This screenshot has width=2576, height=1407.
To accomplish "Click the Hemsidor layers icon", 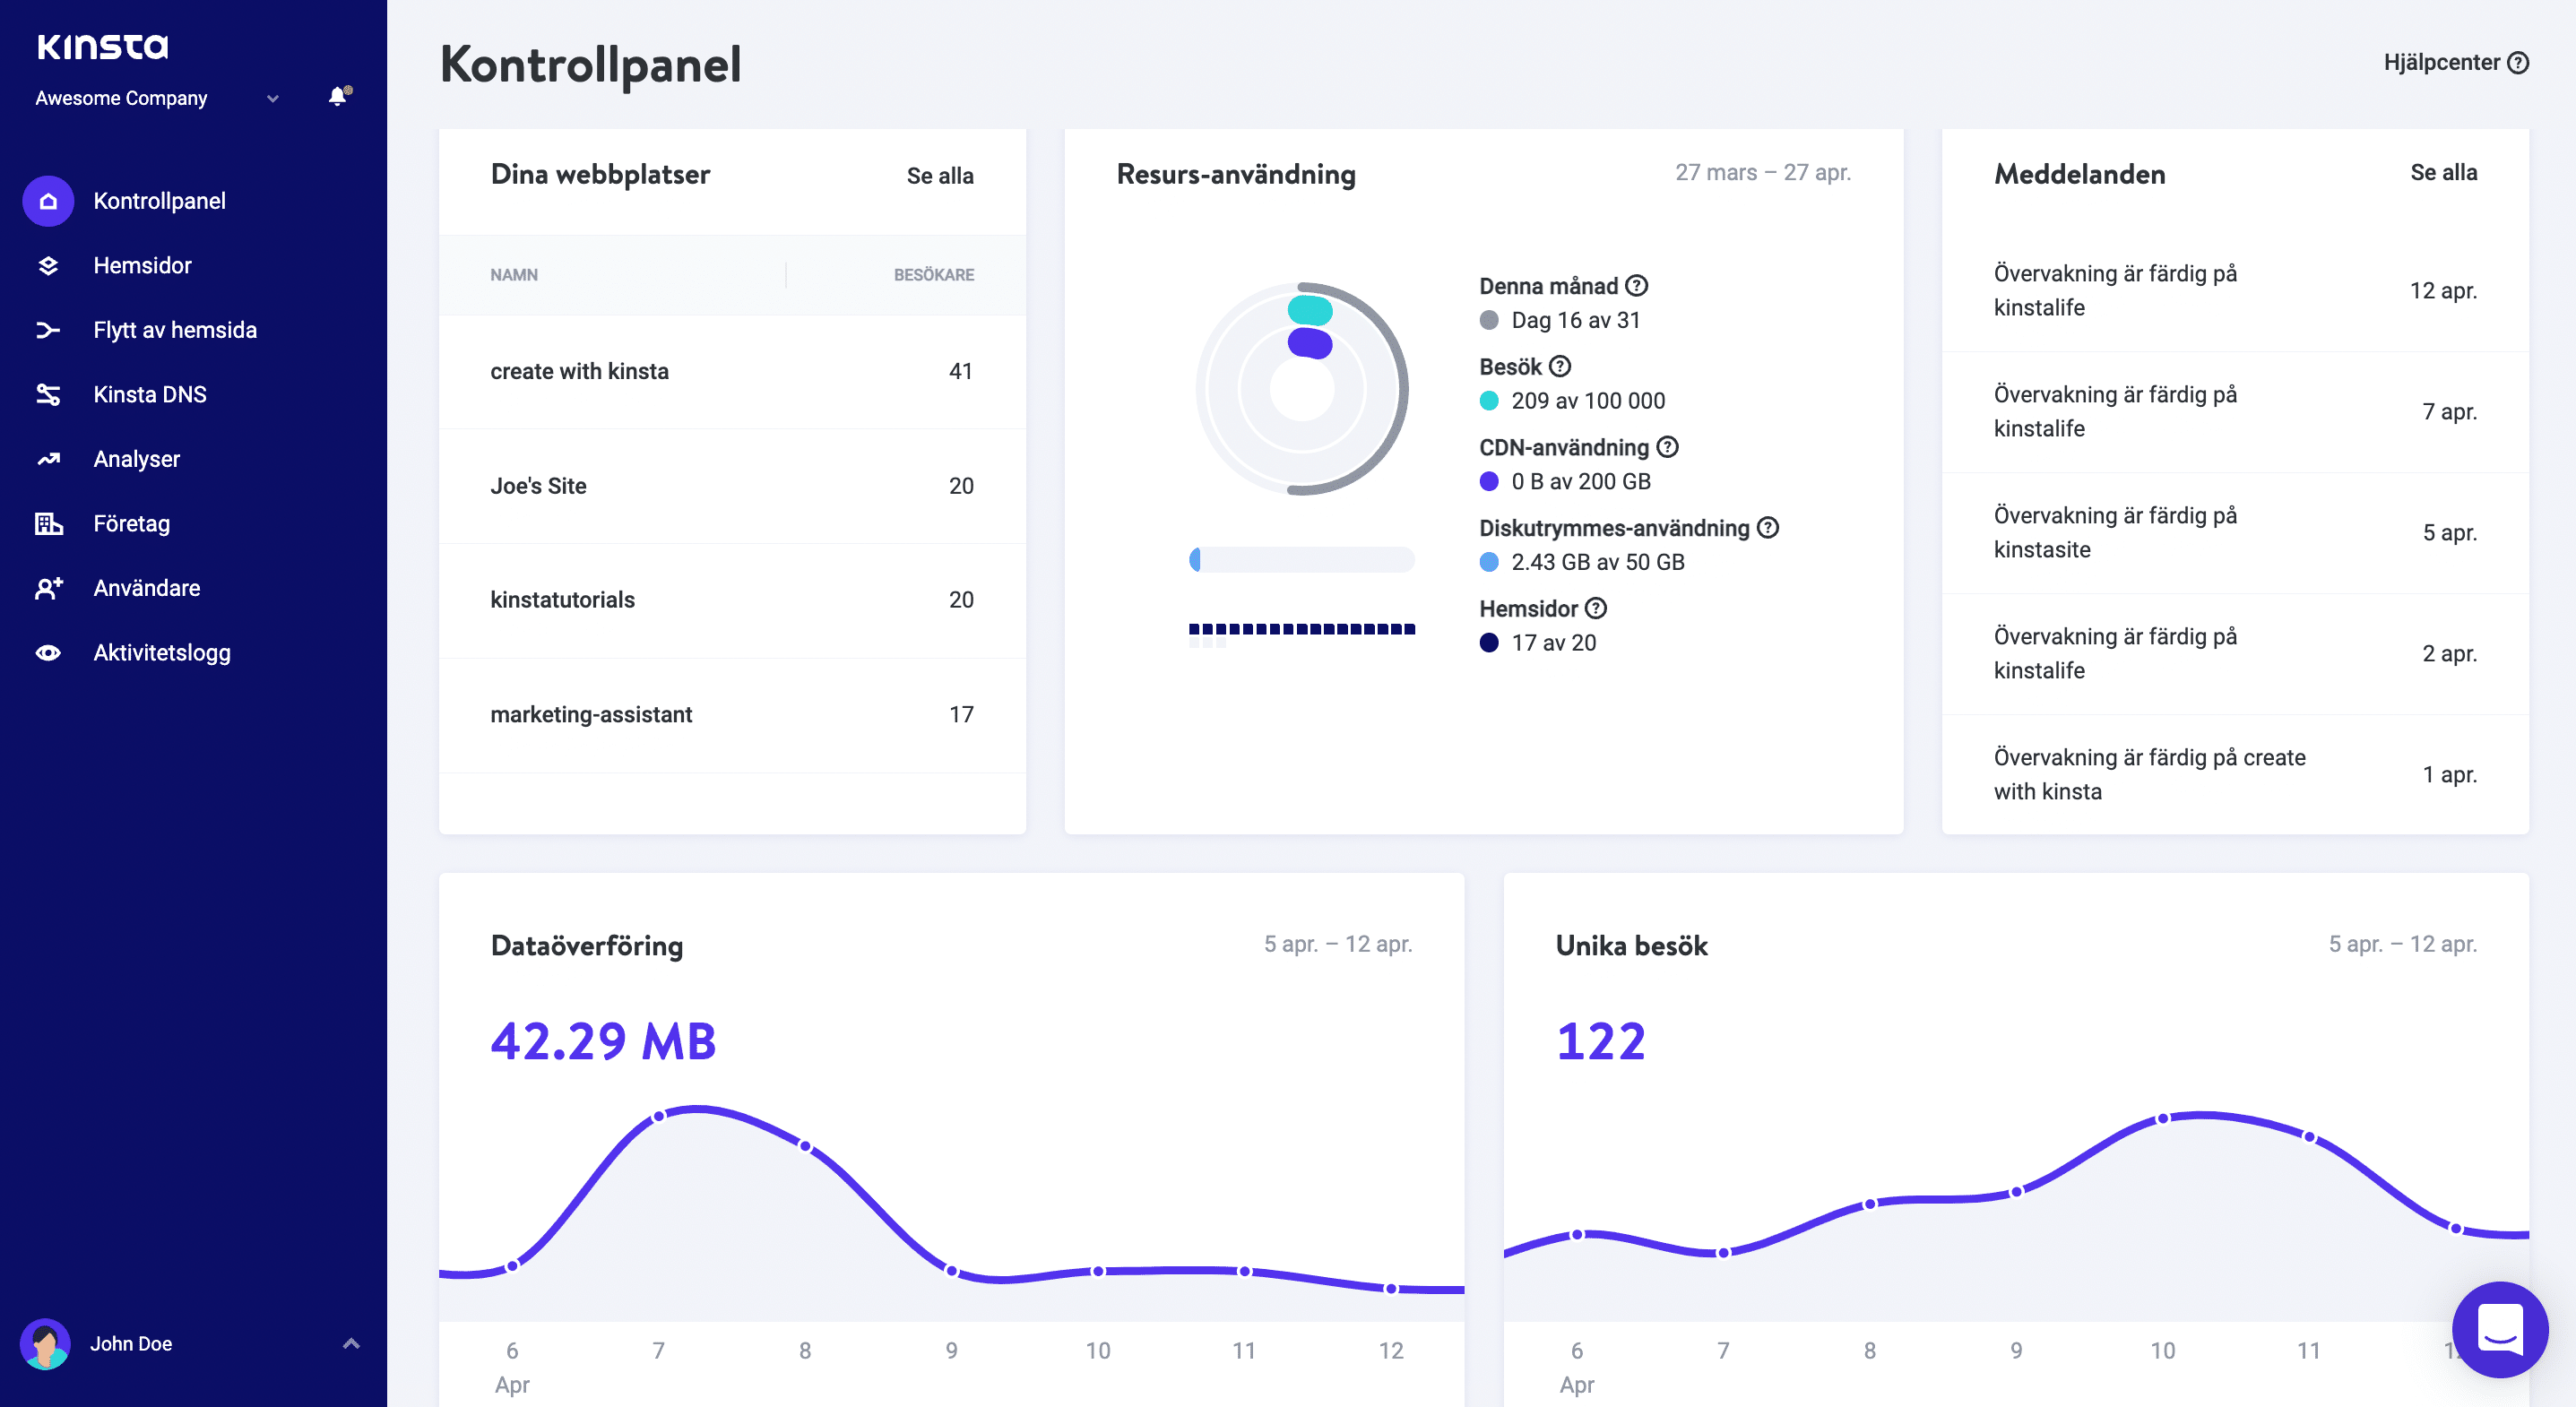I will point(48,266).
